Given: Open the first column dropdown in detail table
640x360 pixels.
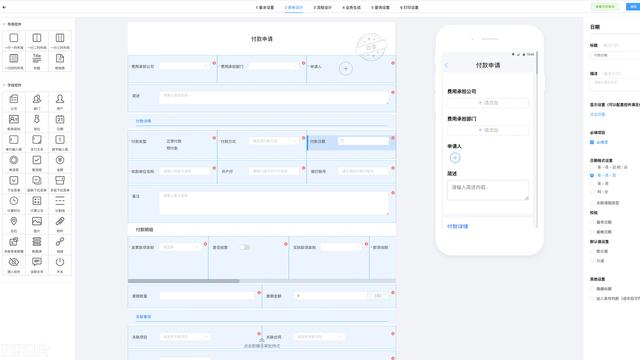Looking at the screenshot, I should pyautogui.click(x=180, y=247).
